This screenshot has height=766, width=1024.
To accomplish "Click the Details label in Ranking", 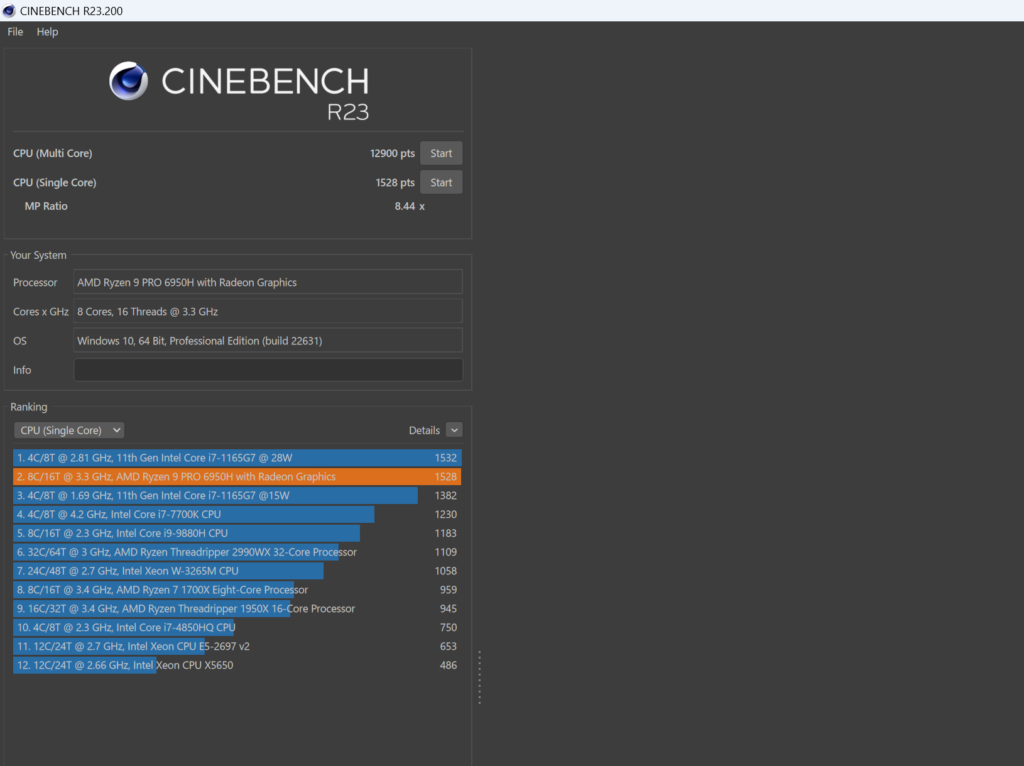I will [424, 430].
